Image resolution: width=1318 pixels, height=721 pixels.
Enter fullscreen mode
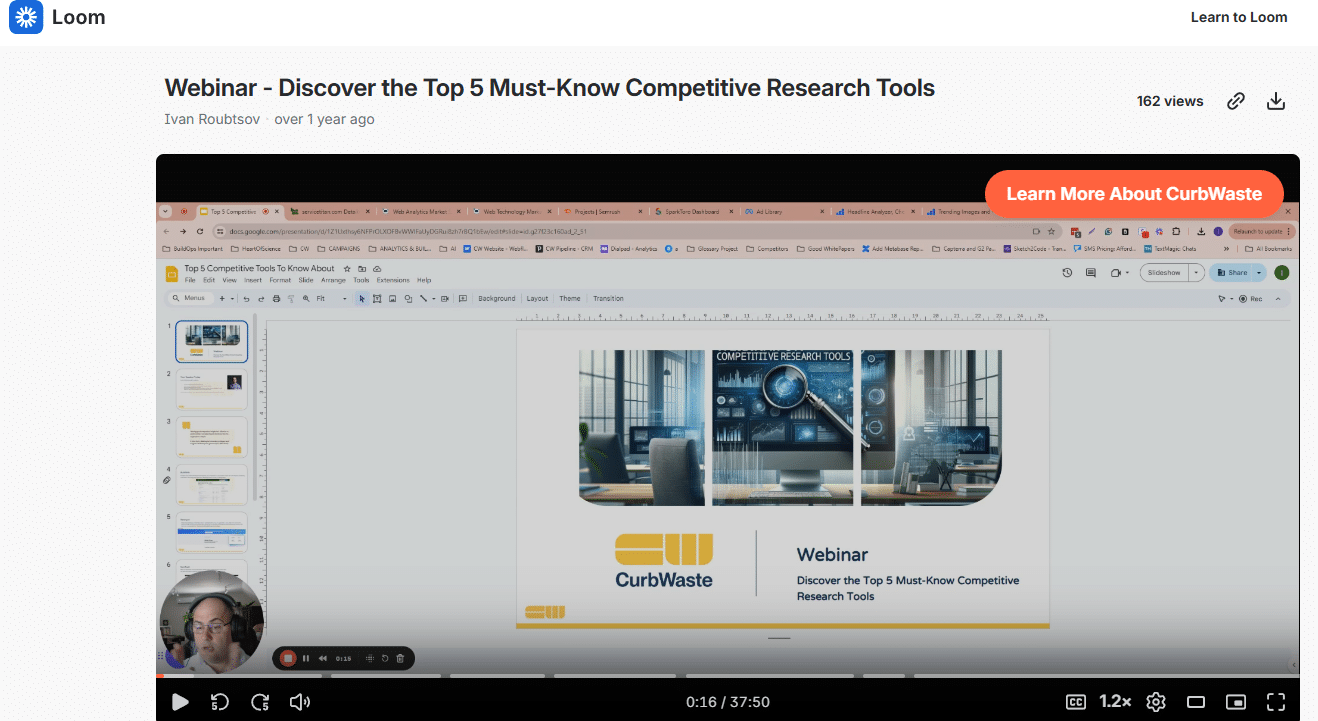click(1276, 702)
